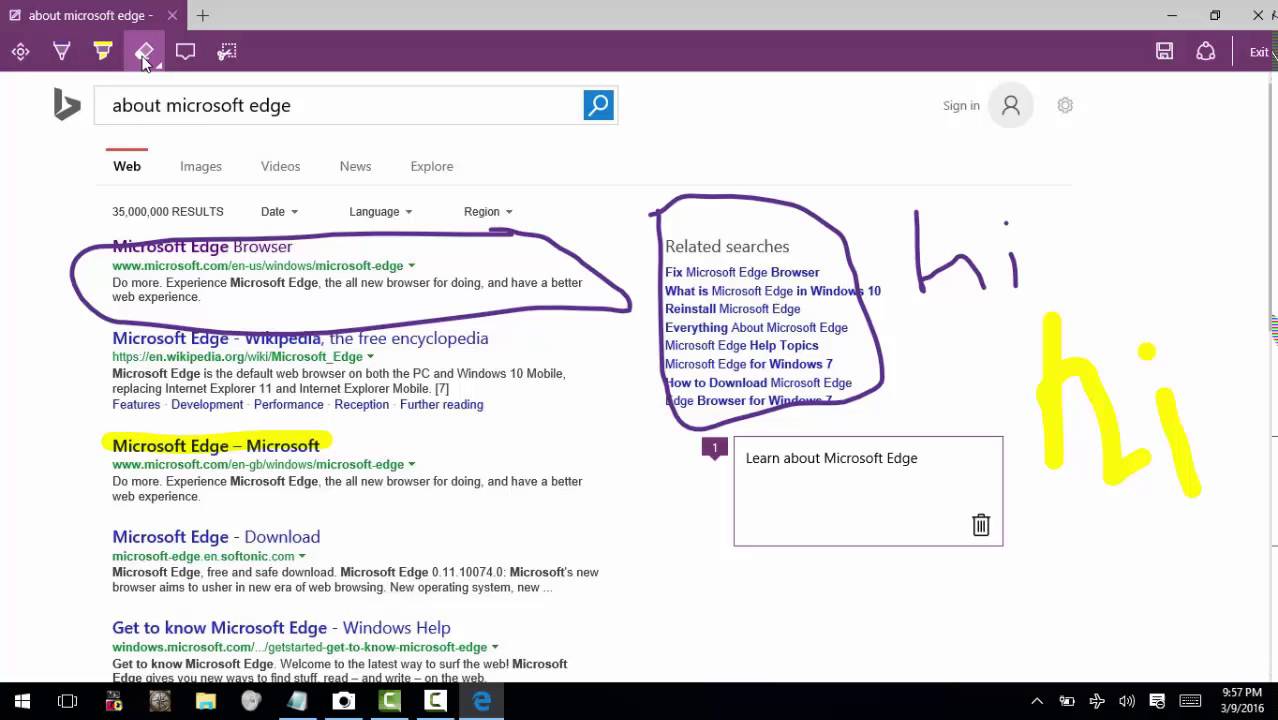Click Sign in link

[961, 105]
